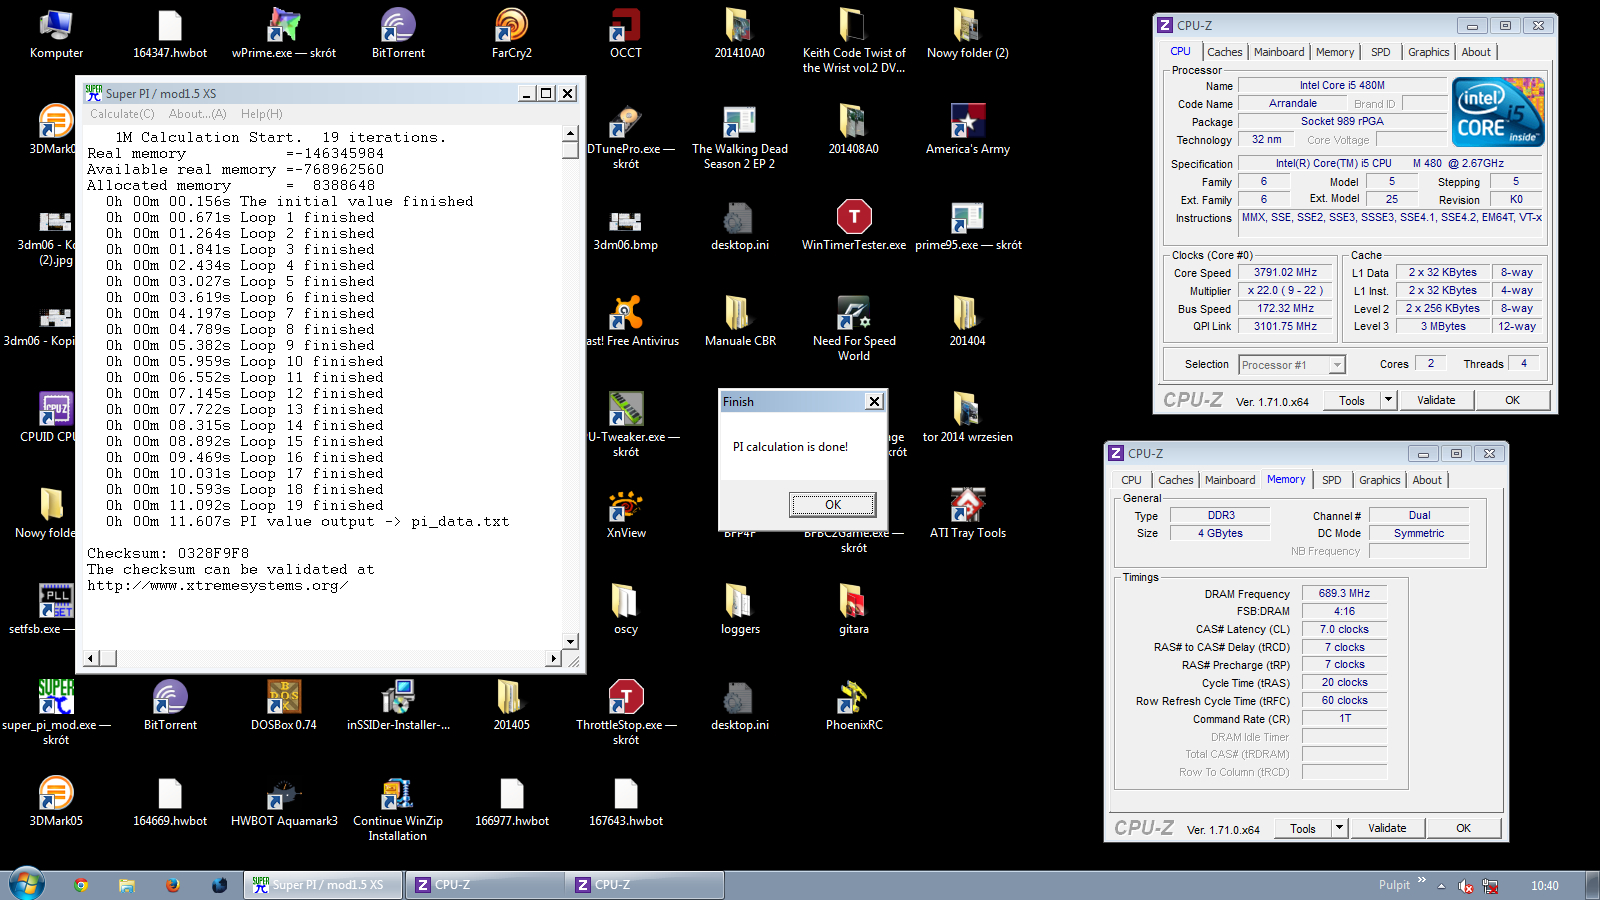The width and height of the screenshot is (1600, 900).
Task: Click the first CPU-Z taskbar button
Action: click(485, 885)
